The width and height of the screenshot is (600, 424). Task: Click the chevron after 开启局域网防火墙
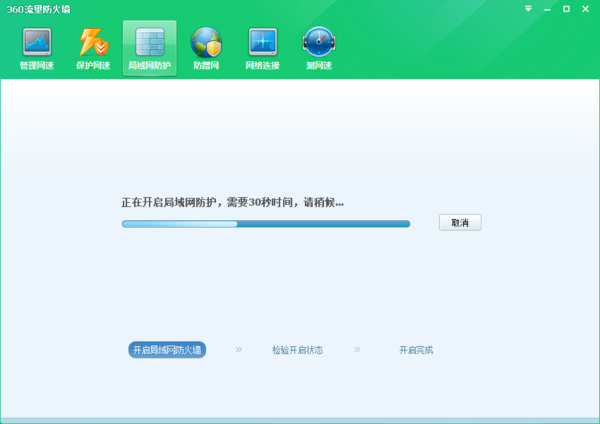pyautogui.click(x=239, y=350)
